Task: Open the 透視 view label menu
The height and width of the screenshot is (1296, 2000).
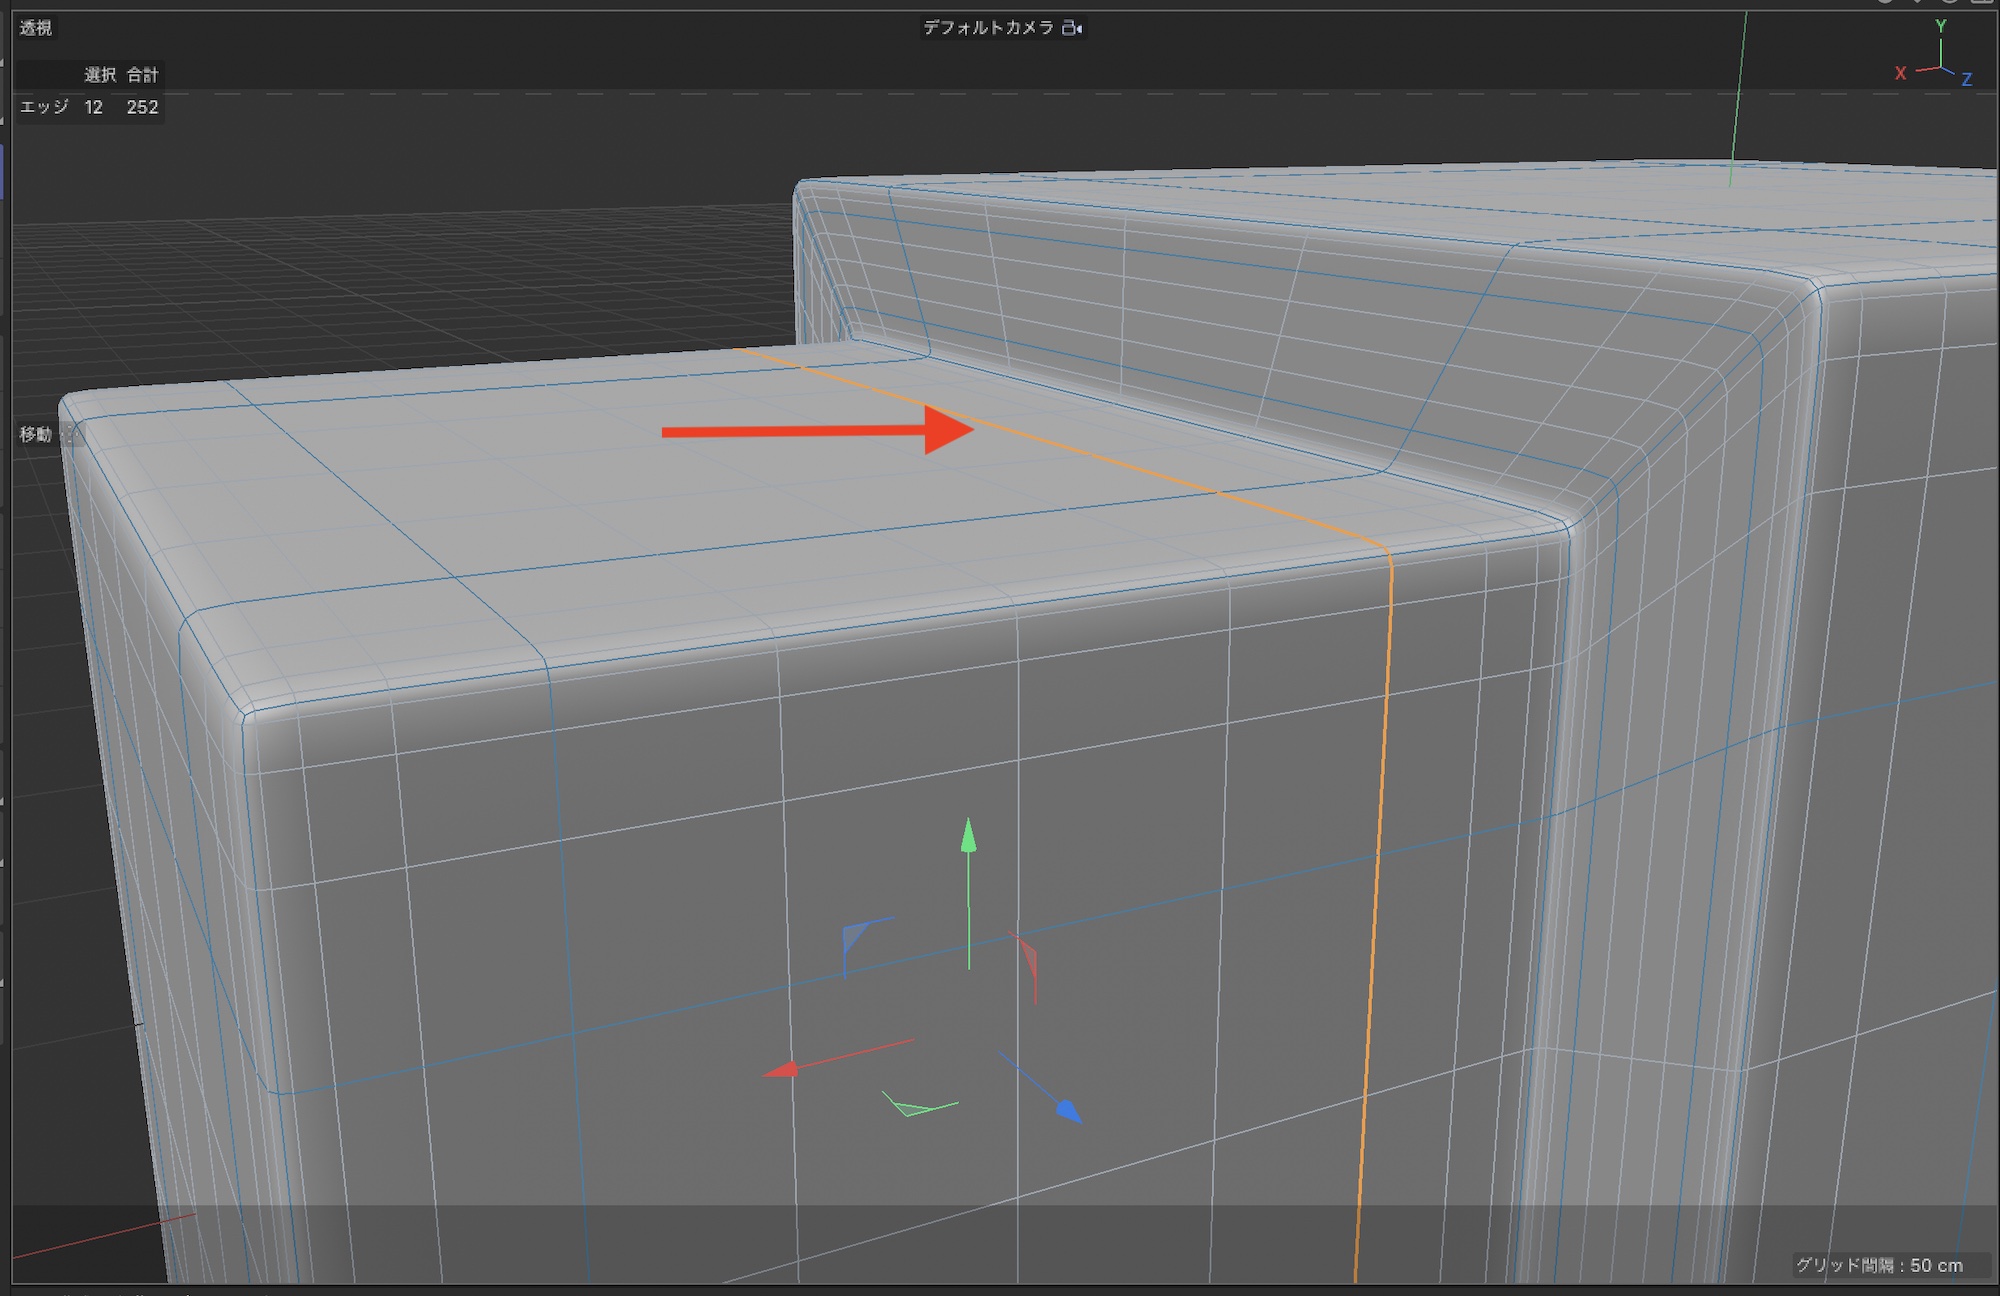Action: 36,28
